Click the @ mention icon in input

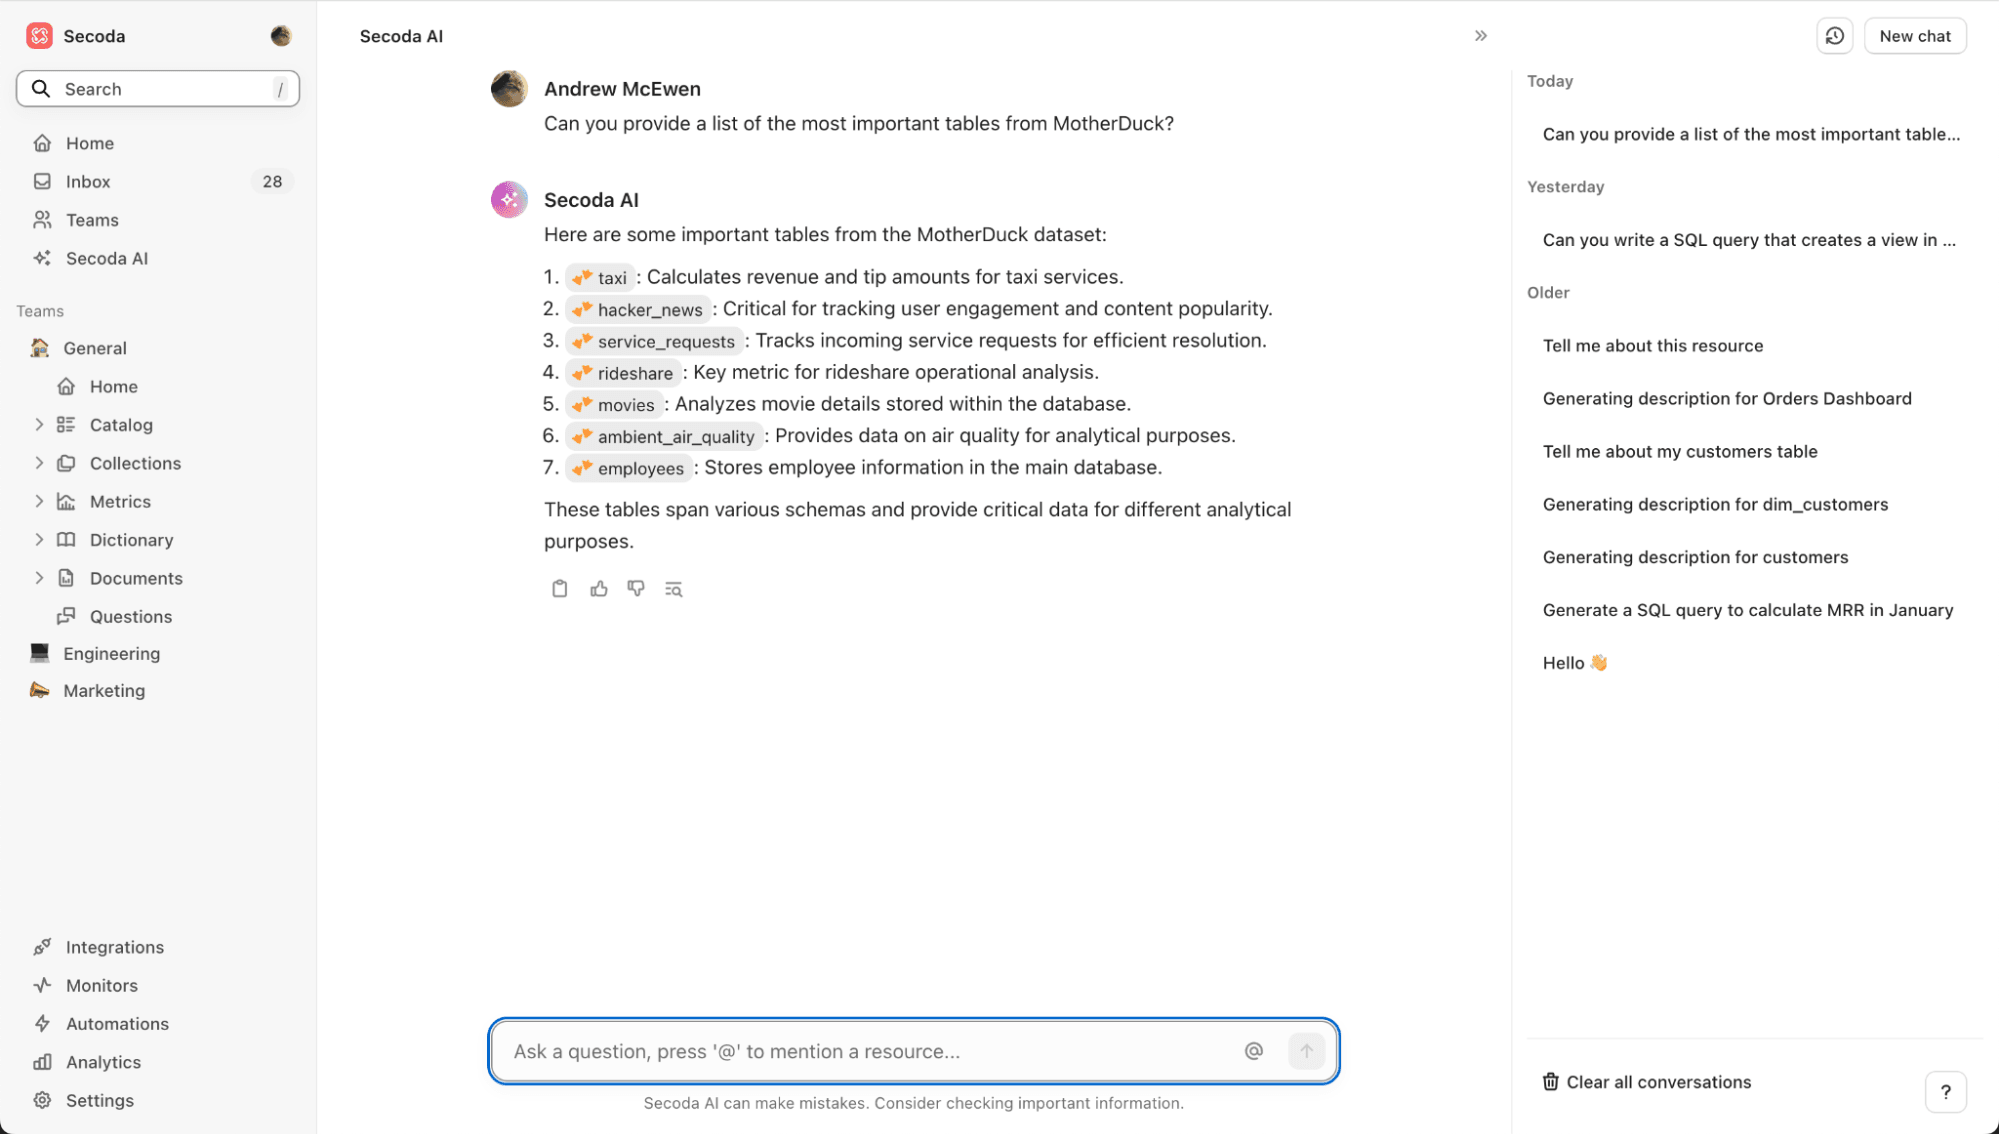(x=1254, y=1051)
